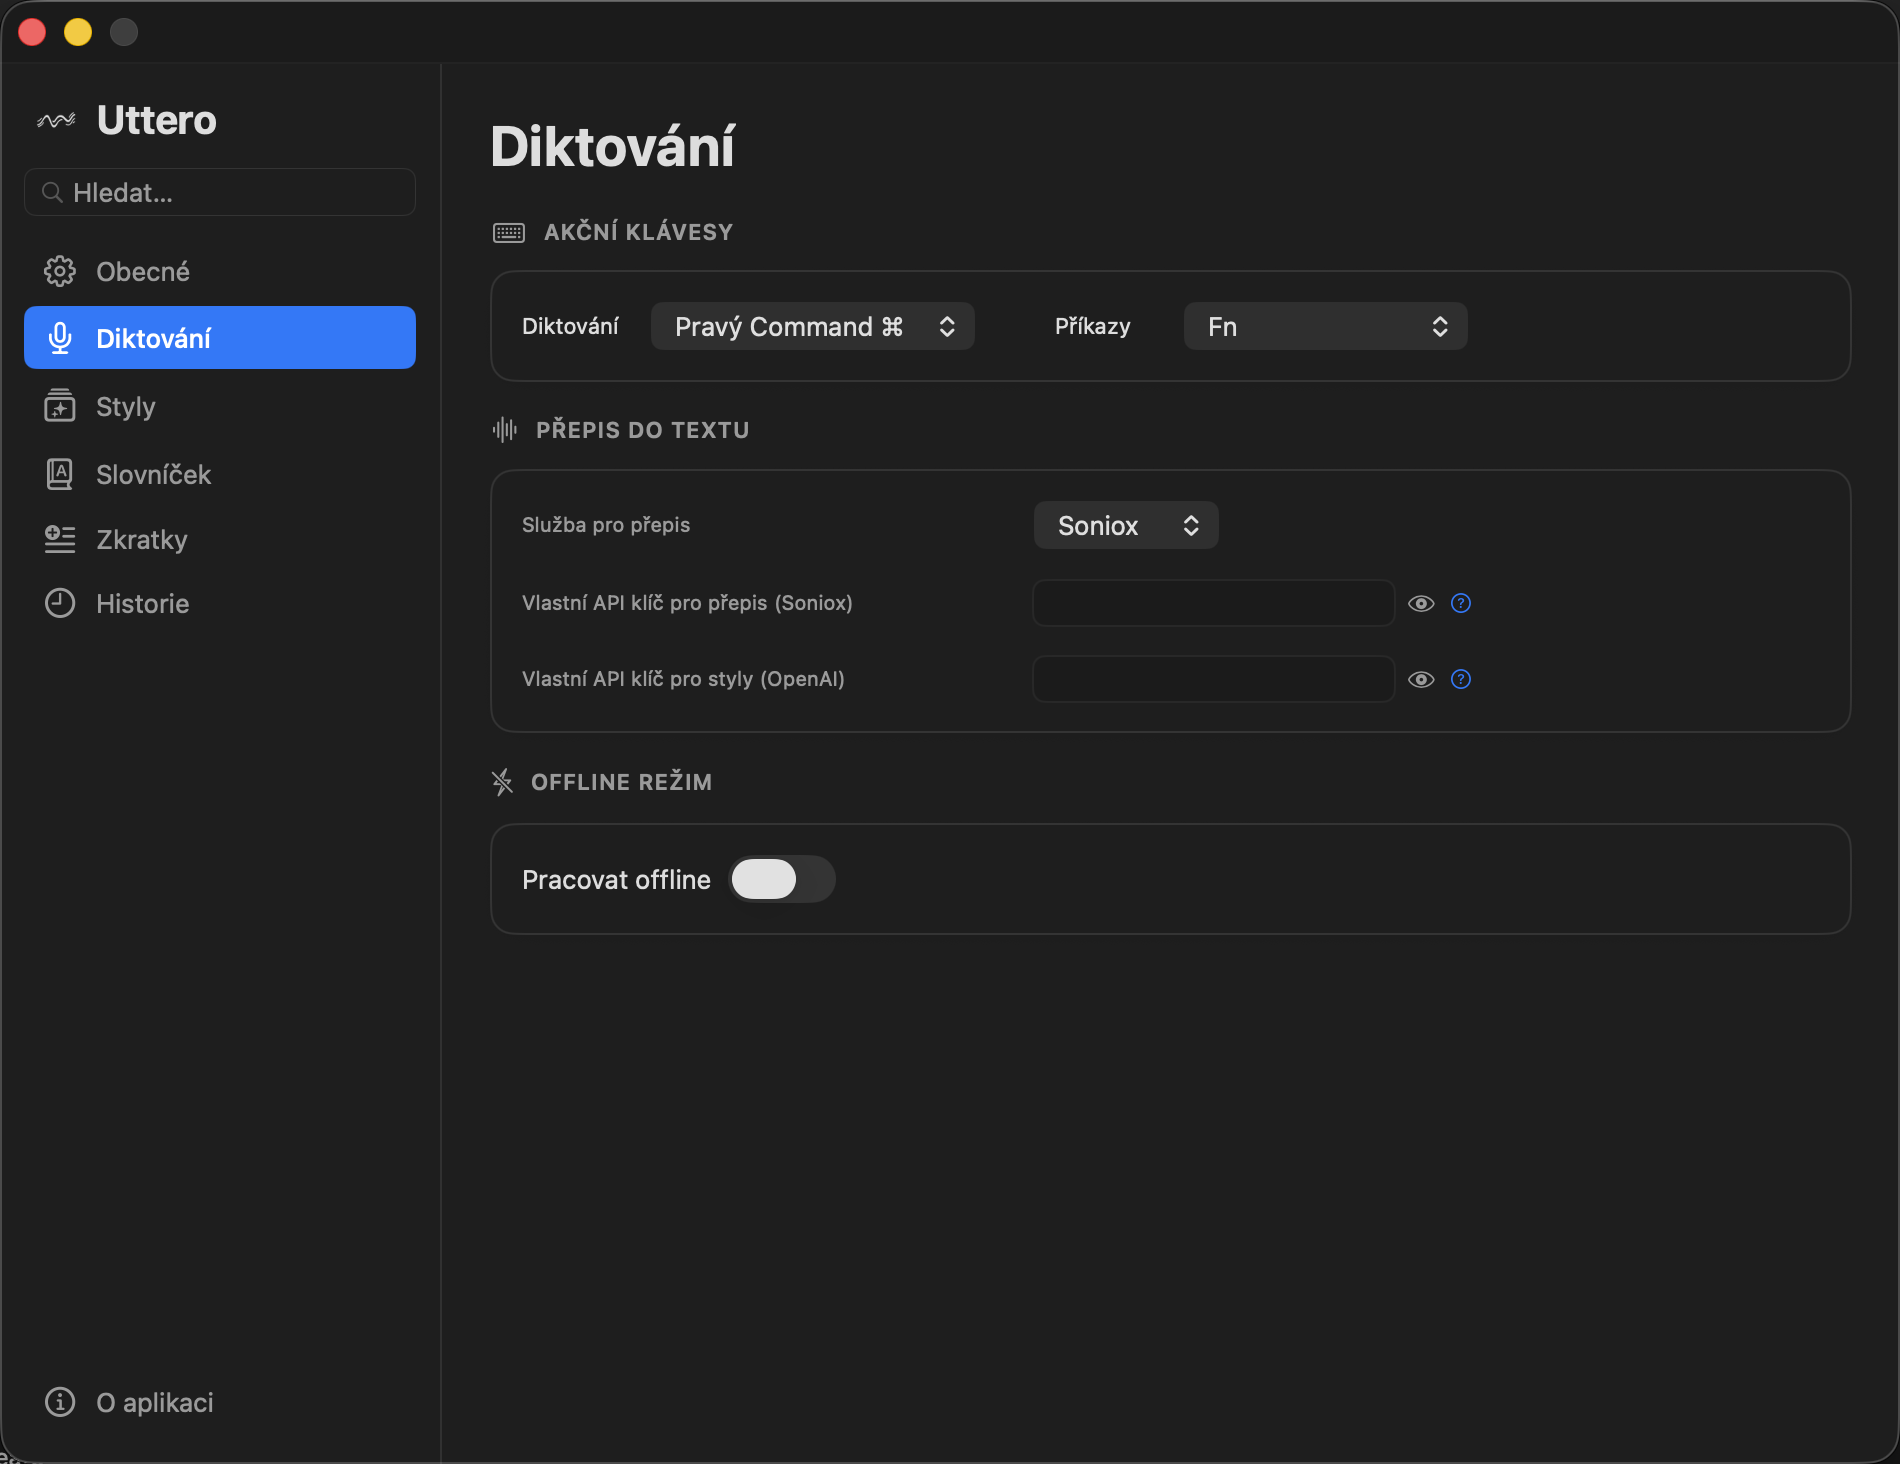Click the Styly icon in the sidebar
This screenshot has width=1900, height=1464.
click(x=60, y=406)
